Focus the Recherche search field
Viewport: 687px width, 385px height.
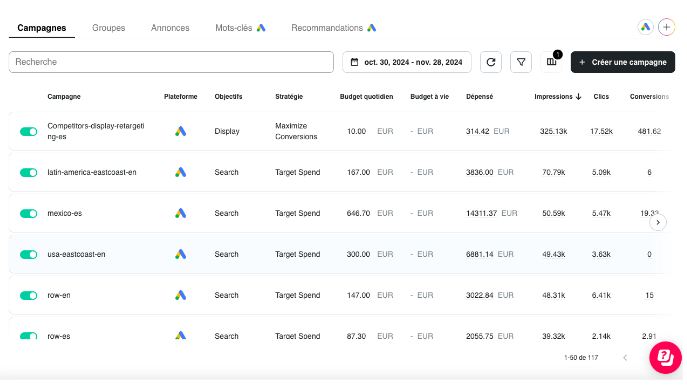coord(171,62)
